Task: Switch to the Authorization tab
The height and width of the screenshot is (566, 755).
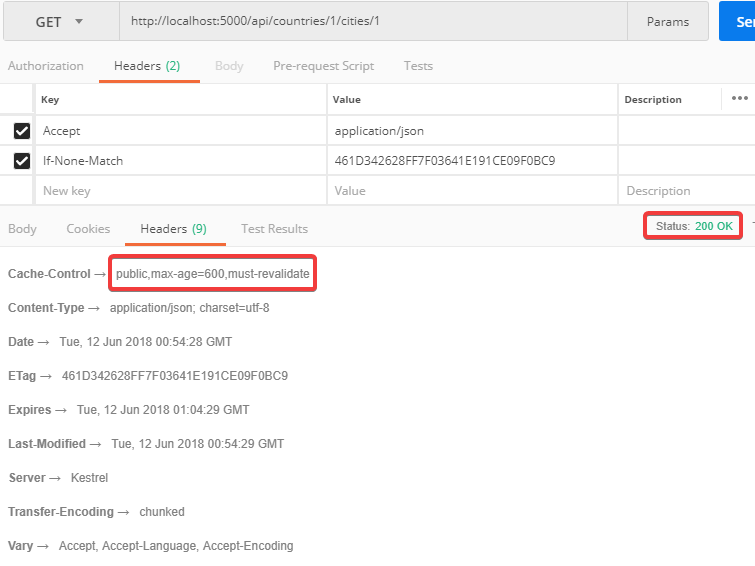Action: 46,66
